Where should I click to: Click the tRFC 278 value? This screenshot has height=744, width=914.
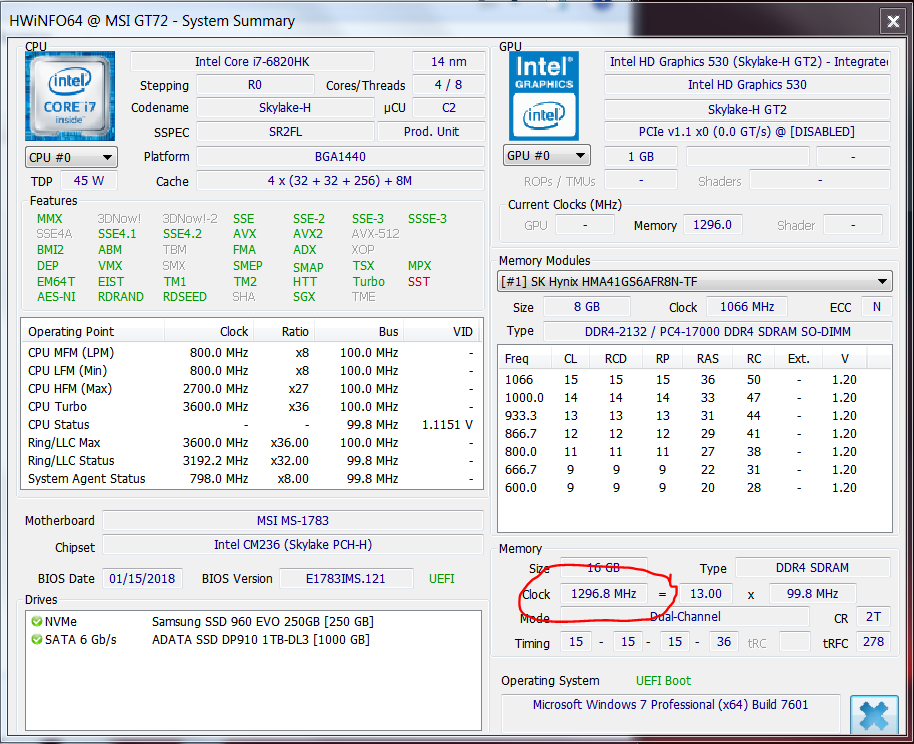tap(873, 641)
